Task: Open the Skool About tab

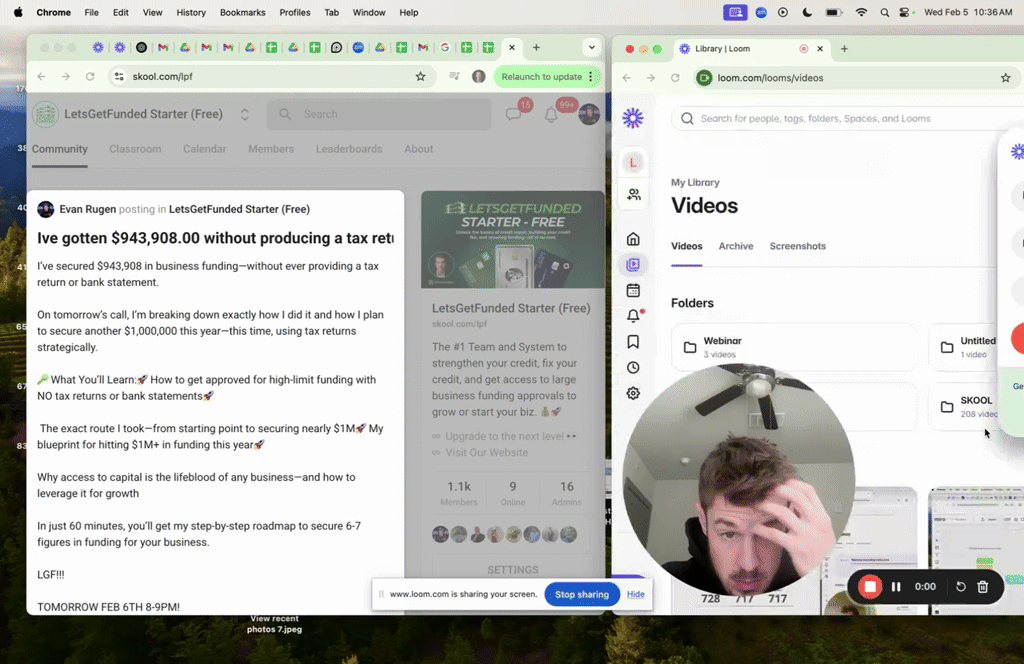Action: (x=419, y=149)
